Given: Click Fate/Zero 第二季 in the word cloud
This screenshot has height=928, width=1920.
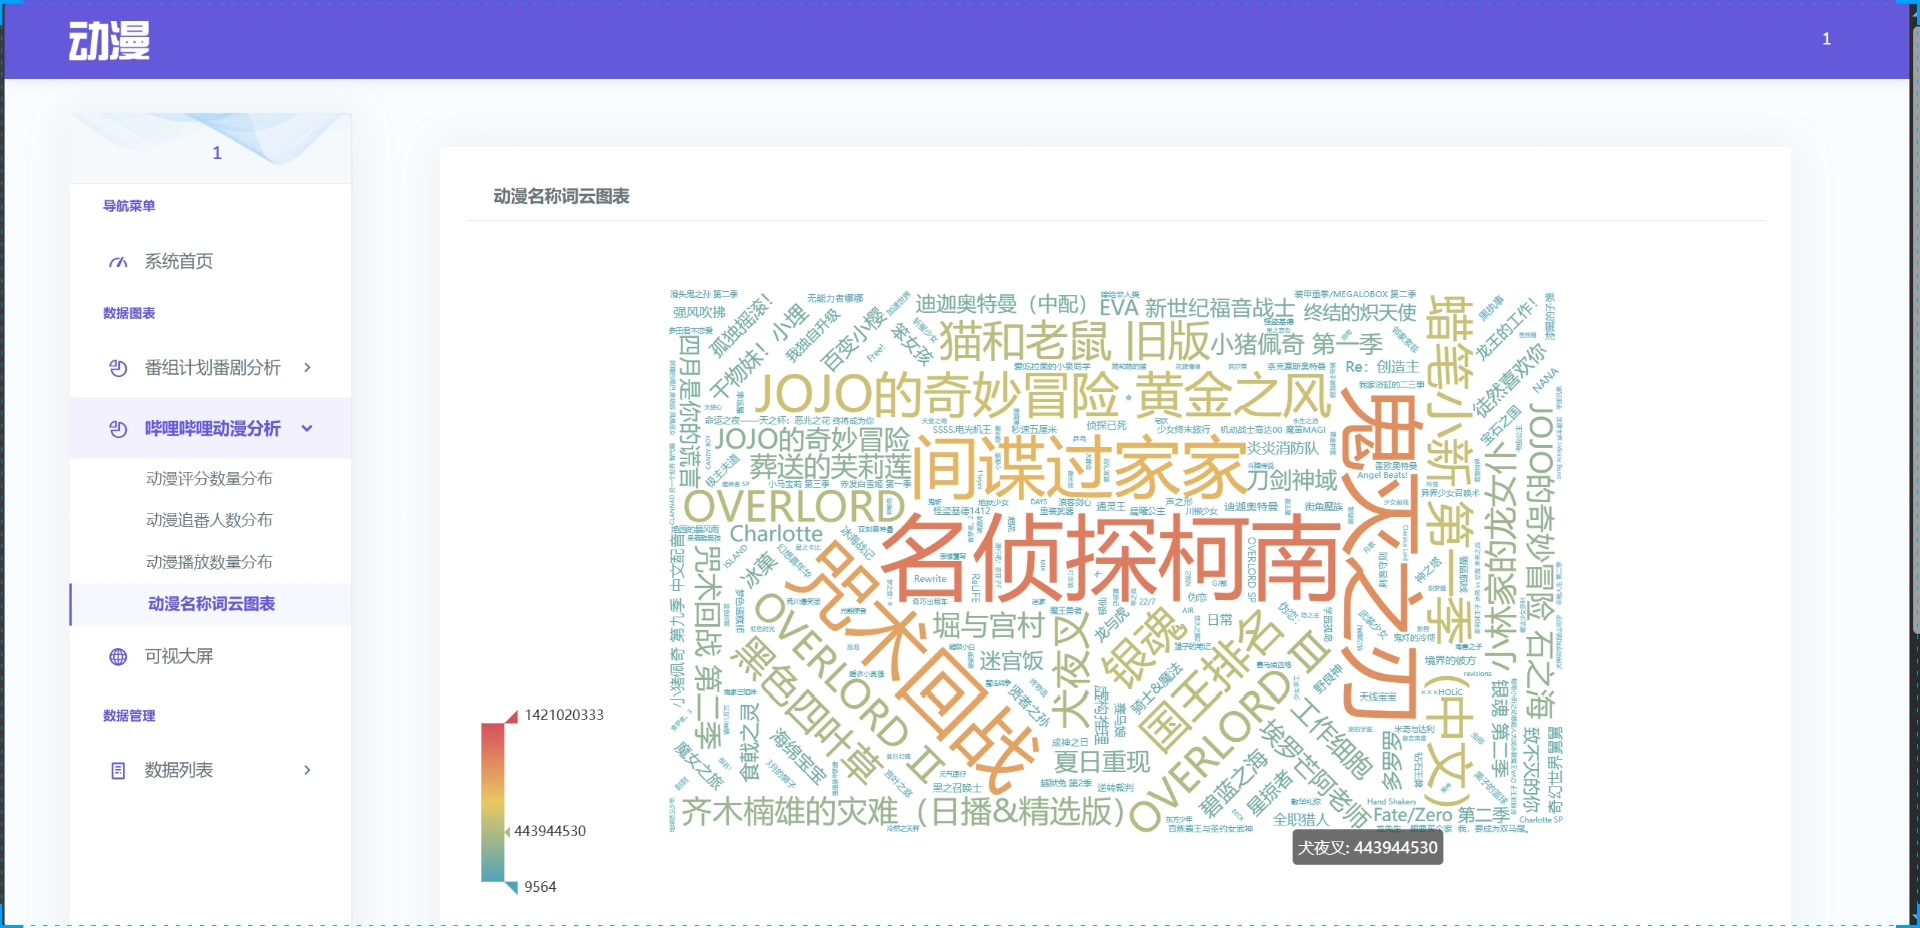Looking at the screenshot, I should click(x=1441, y=815).
